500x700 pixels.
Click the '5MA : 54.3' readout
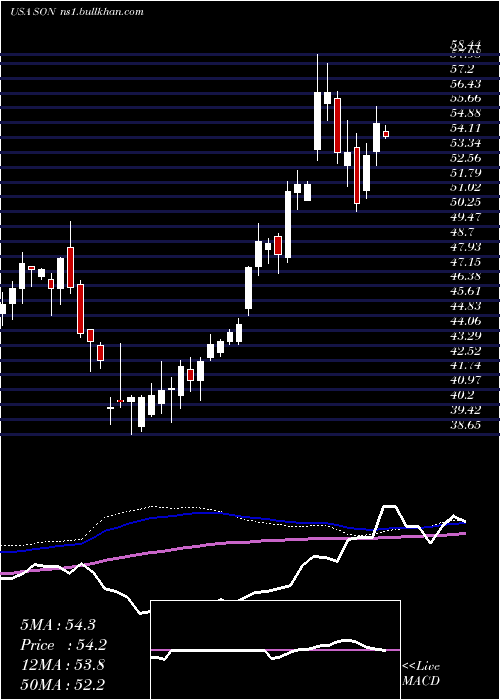click(58, 625)
